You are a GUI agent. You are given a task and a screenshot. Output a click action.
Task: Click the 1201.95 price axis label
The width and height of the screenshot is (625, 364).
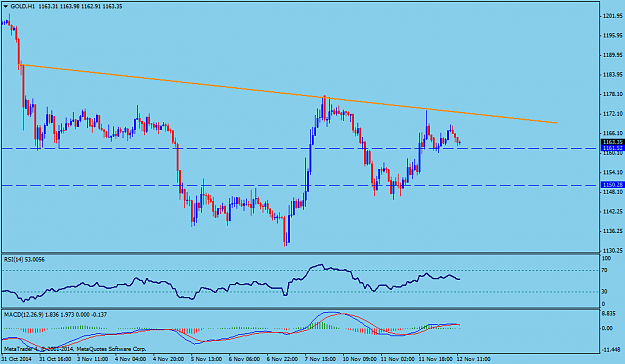pos(613,16)
